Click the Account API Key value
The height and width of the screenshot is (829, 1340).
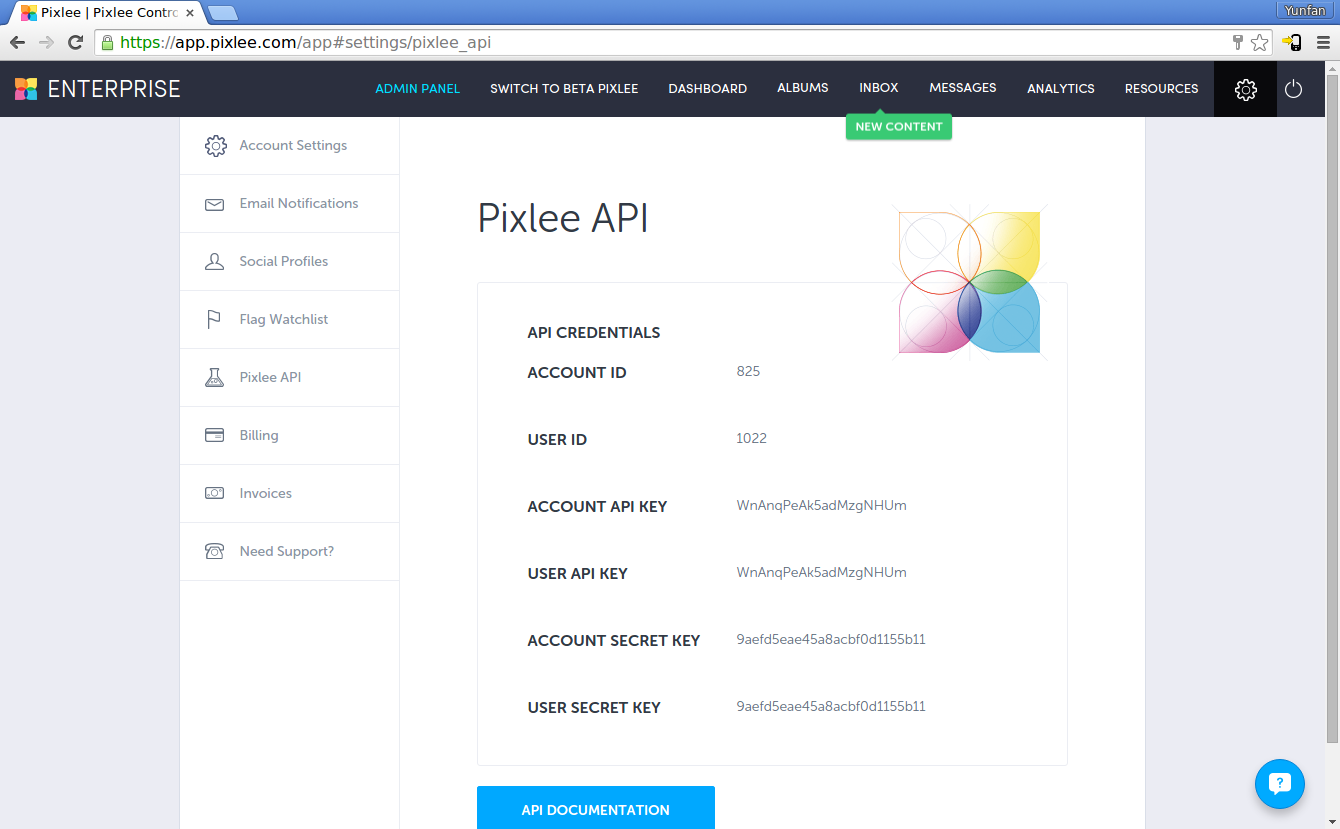pyautogui.click(x=822, y=505)
